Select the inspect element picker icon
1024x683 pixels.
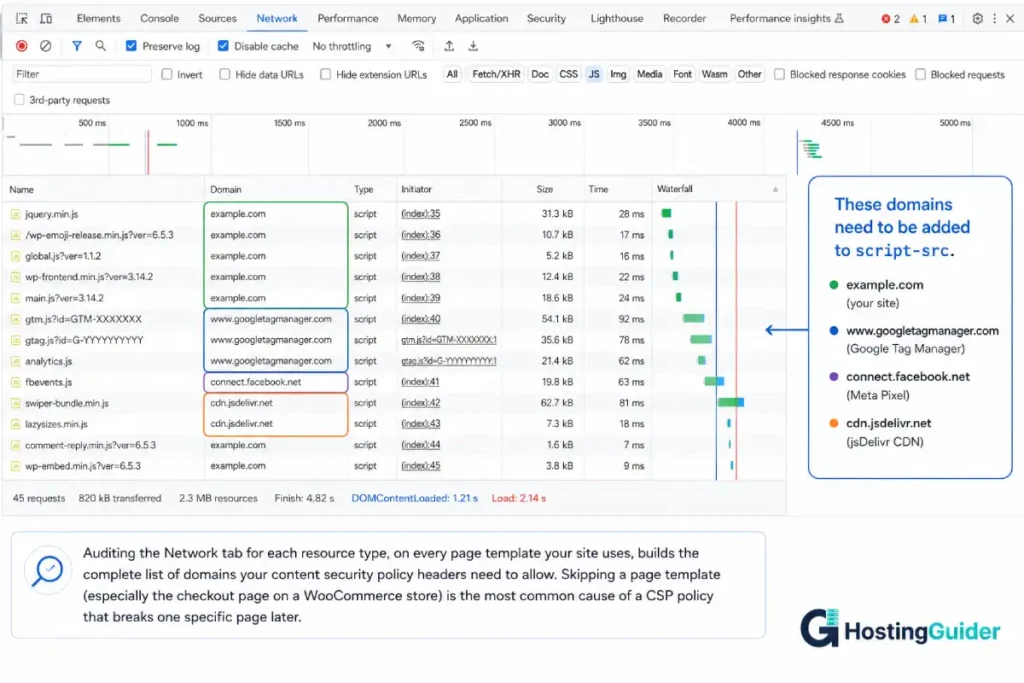22,18
